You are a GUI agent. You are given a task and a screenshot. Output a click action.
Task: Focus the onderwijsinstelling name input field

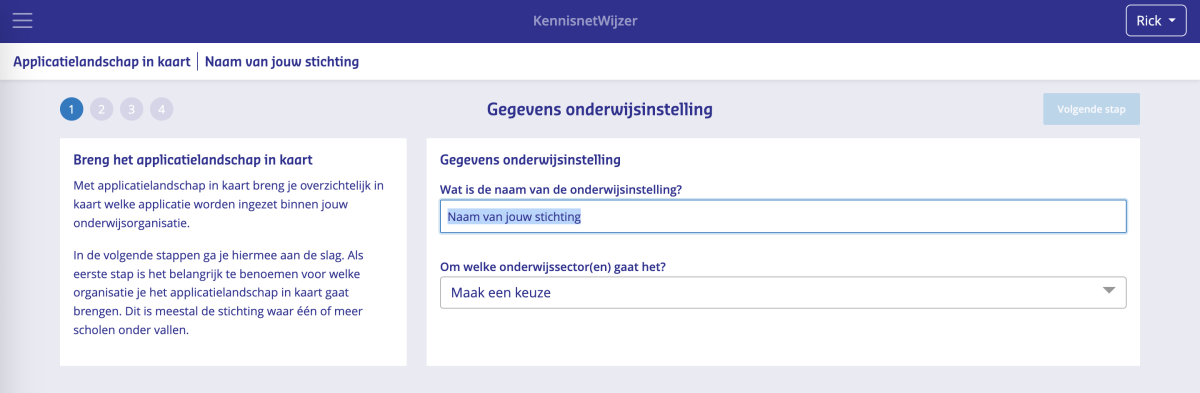pyautogui.click(x=783, y=216)
